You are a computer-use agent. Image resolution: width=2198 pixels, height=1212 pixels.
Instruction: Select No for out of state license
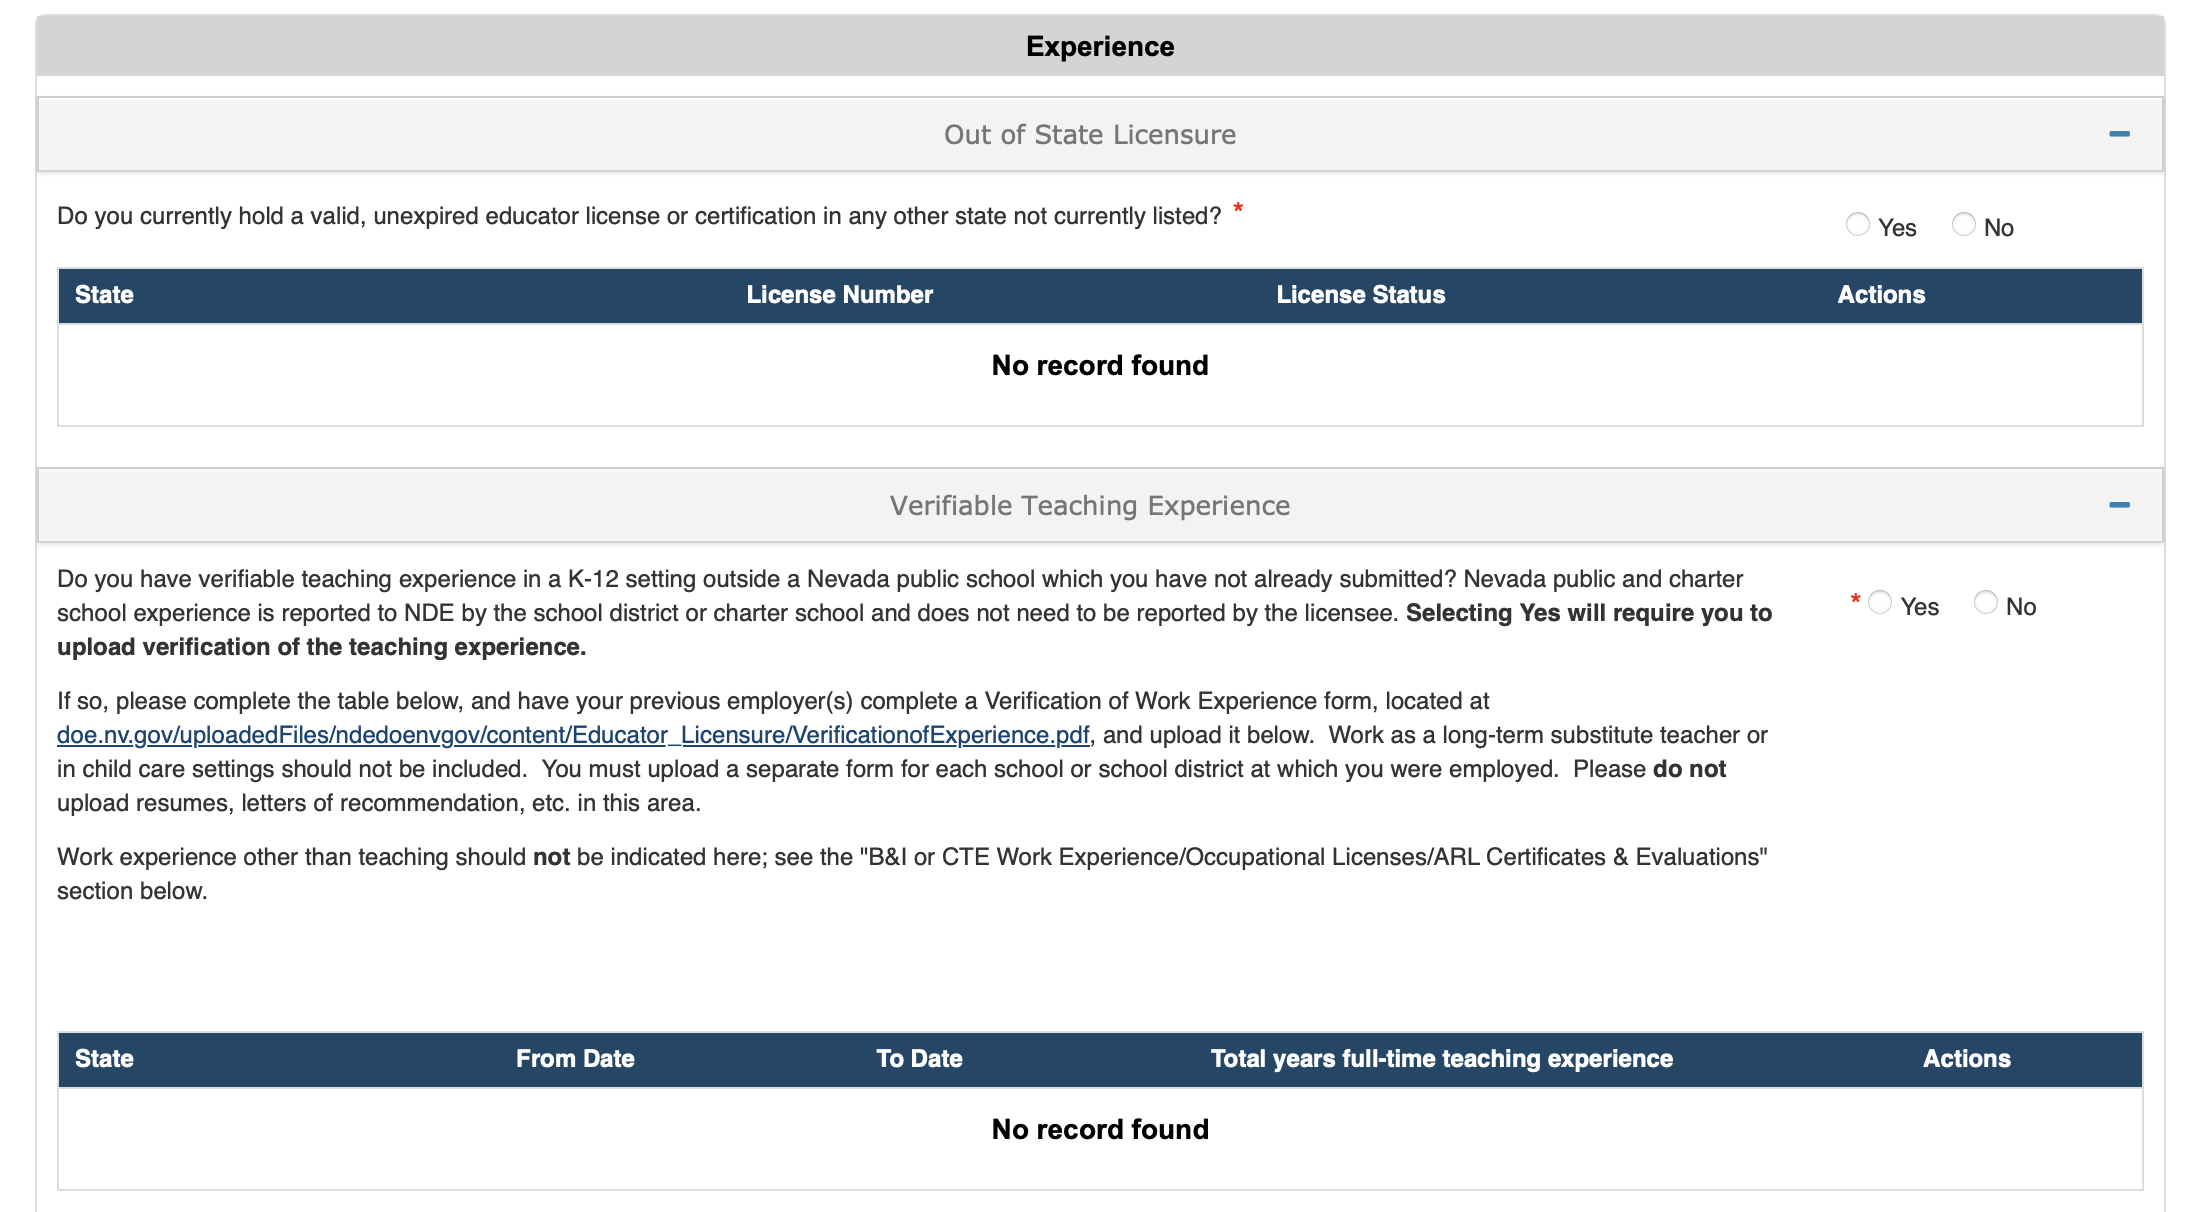tap(1963, 225)
